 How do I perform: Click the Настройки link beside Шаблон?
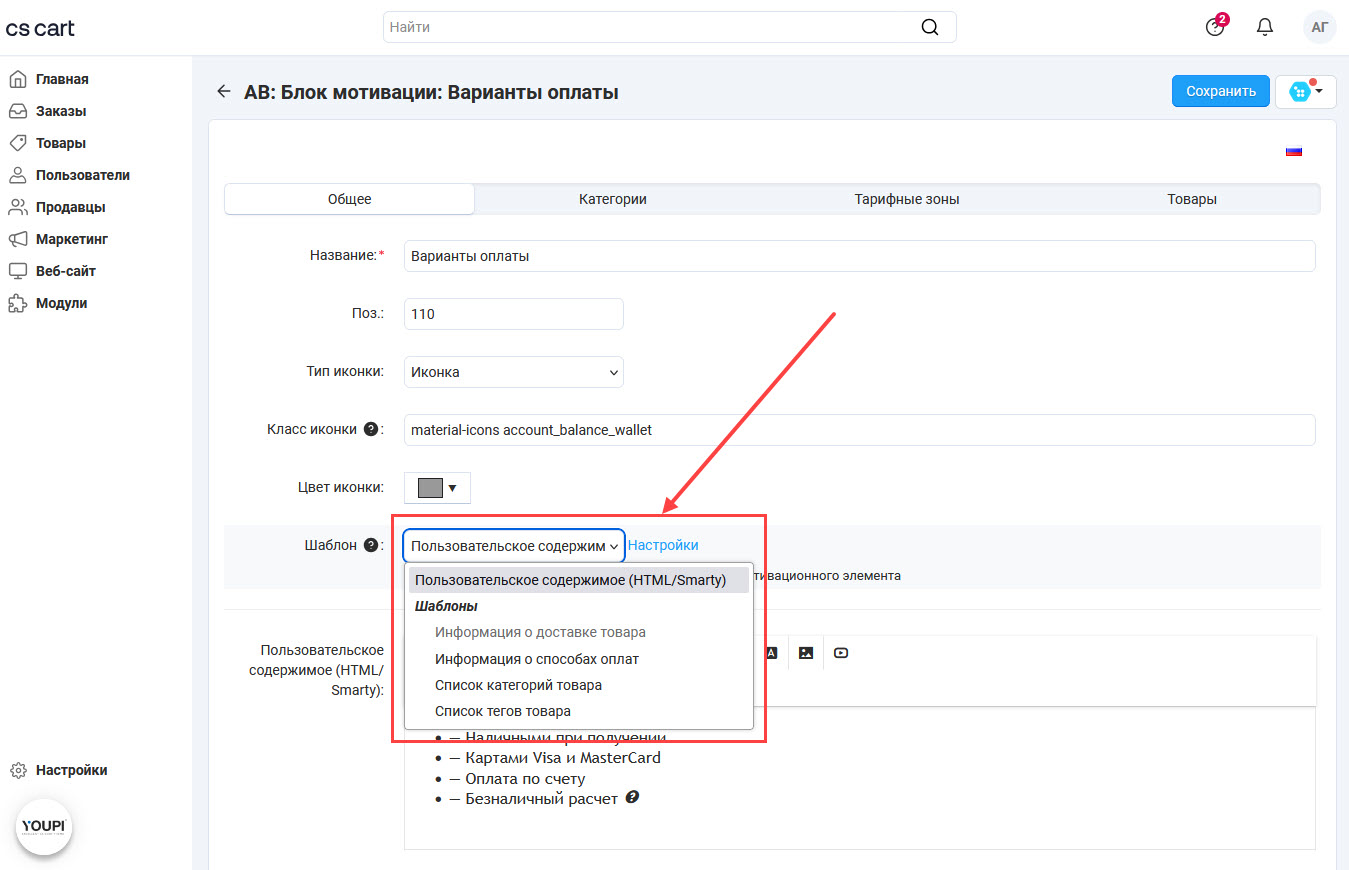click(663, 545)
